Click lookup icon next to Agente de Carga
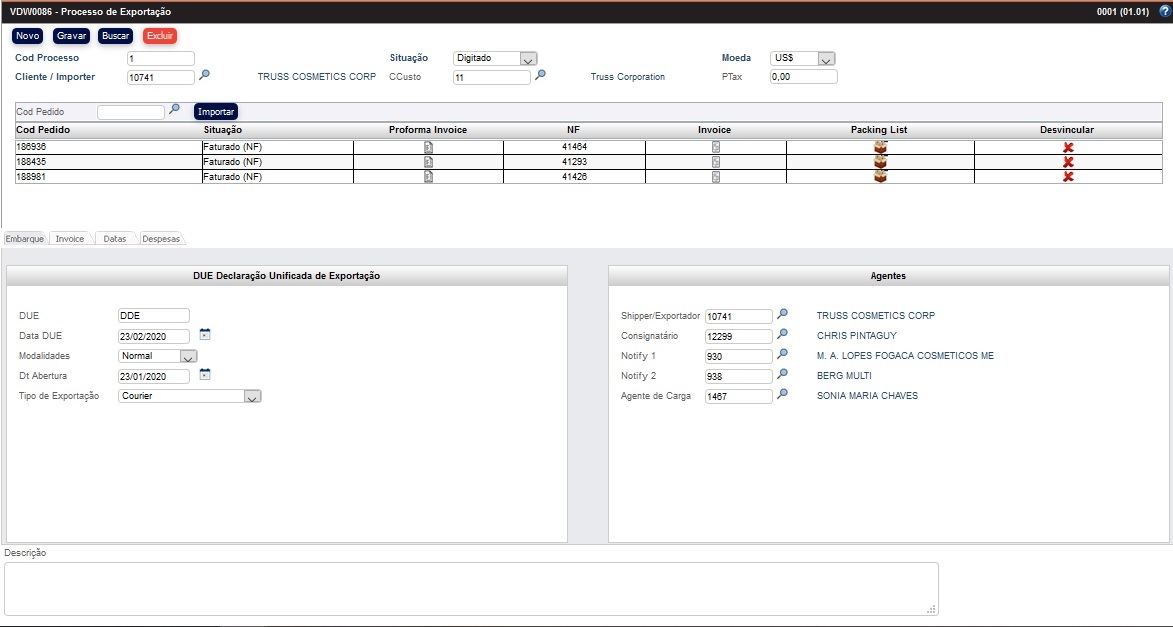This screenshot has width=1173, height=627. pos(783,395)
